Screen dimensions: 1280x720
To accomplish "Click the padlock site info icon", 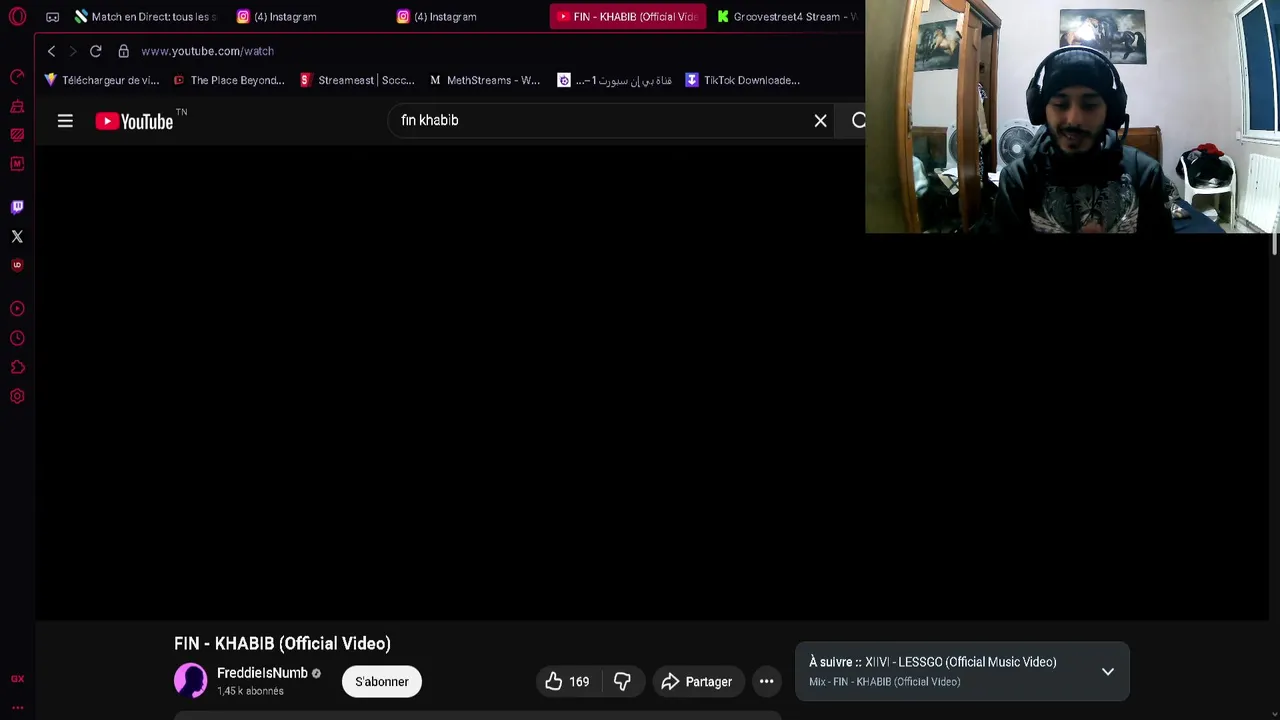I will pos(124,51).
